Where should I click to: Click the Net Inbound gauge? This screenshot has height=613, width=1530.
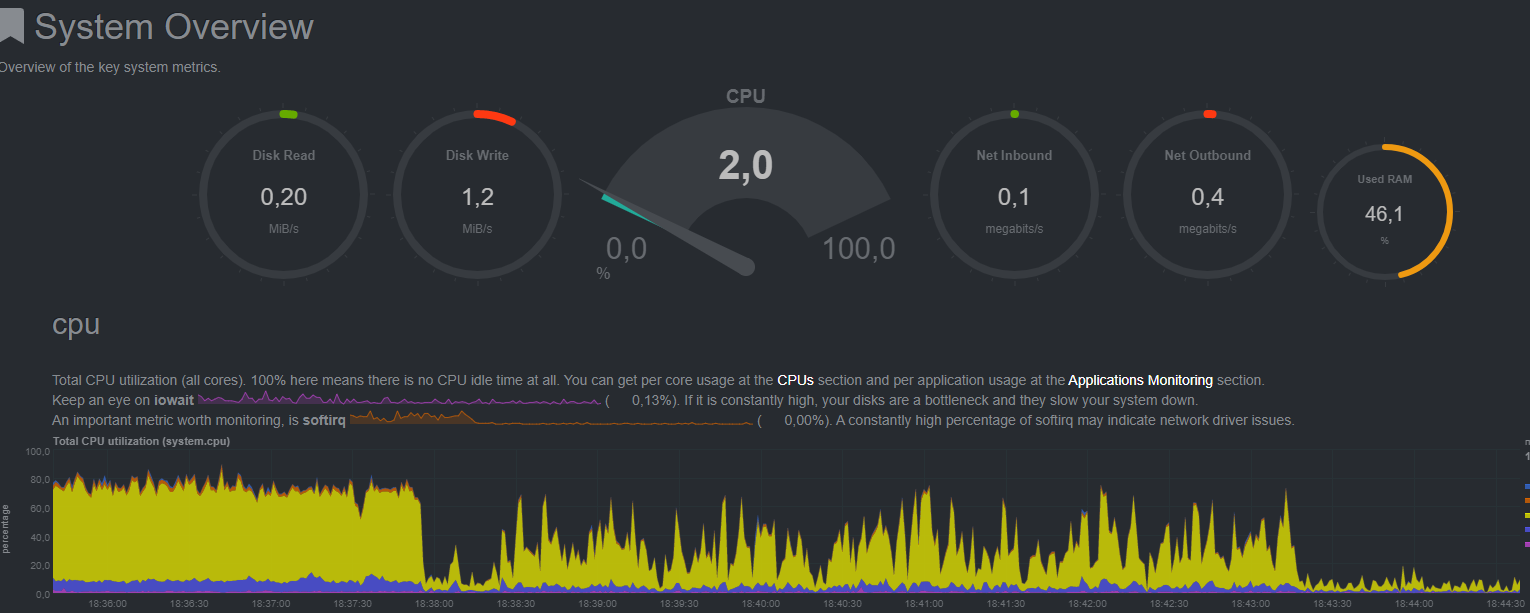(1014, 195)
